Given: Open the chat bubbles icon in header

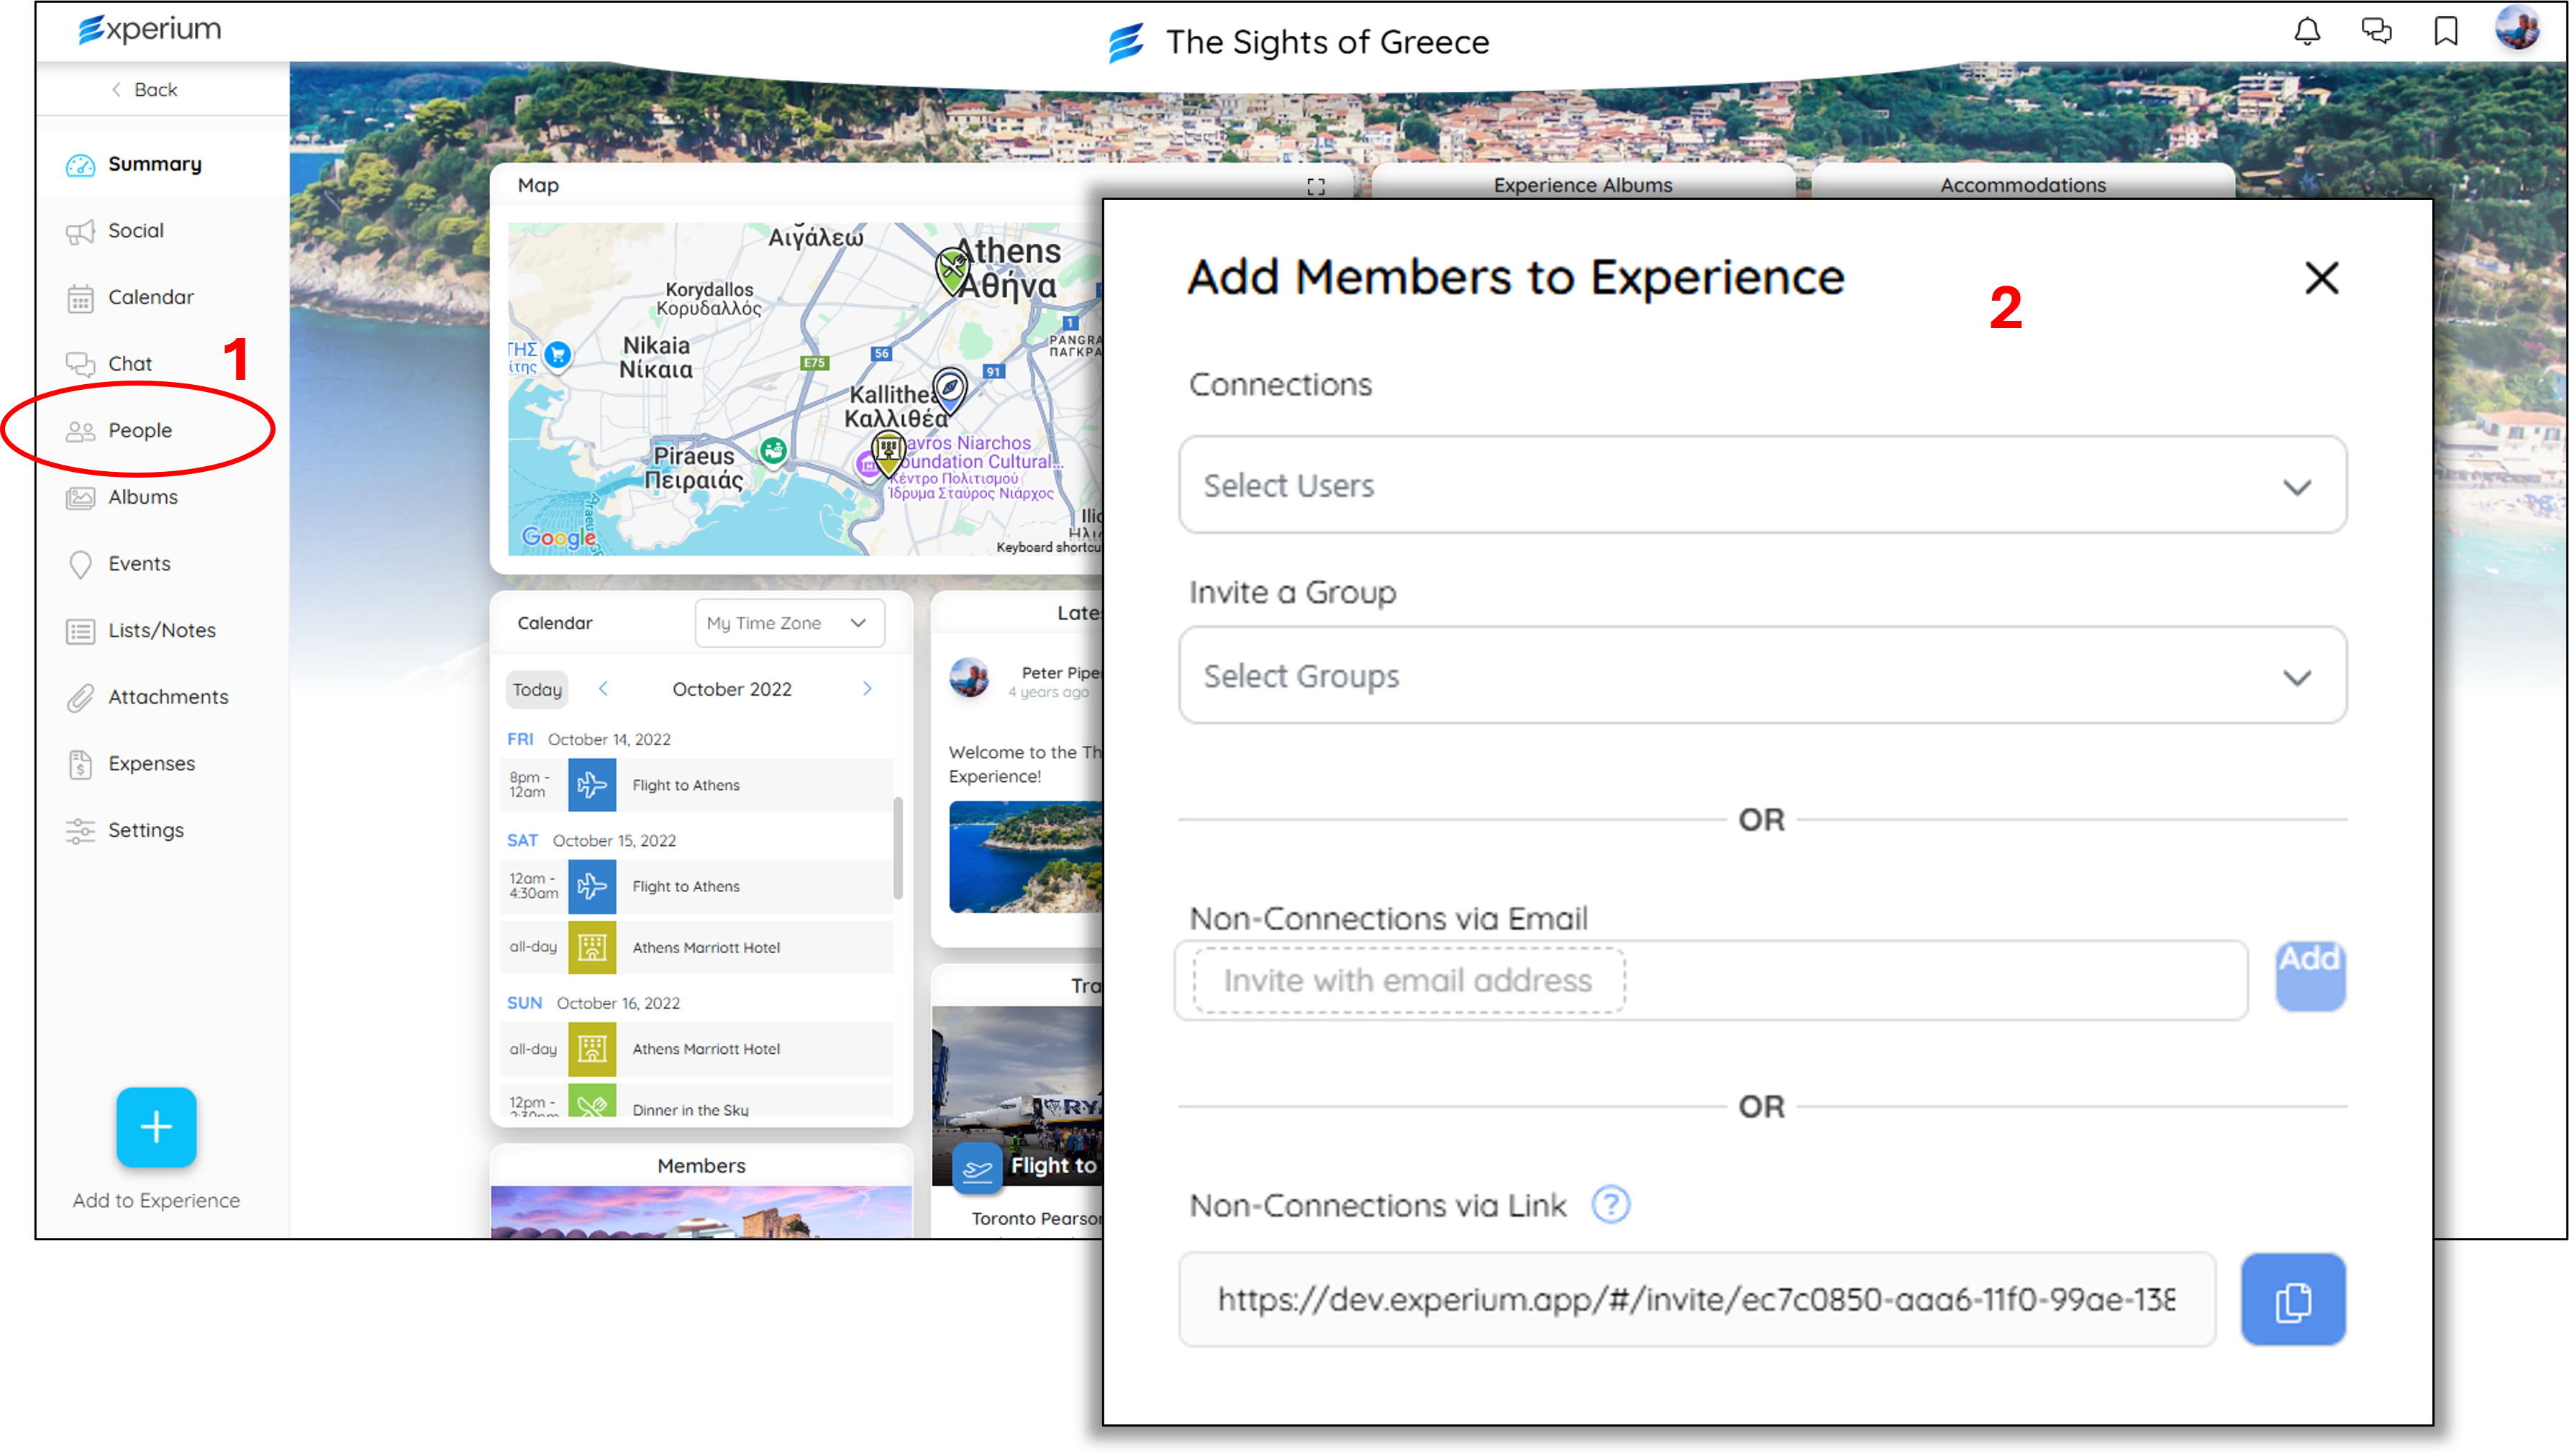Looking at the screenshot, I should (x=2376, y=32).
